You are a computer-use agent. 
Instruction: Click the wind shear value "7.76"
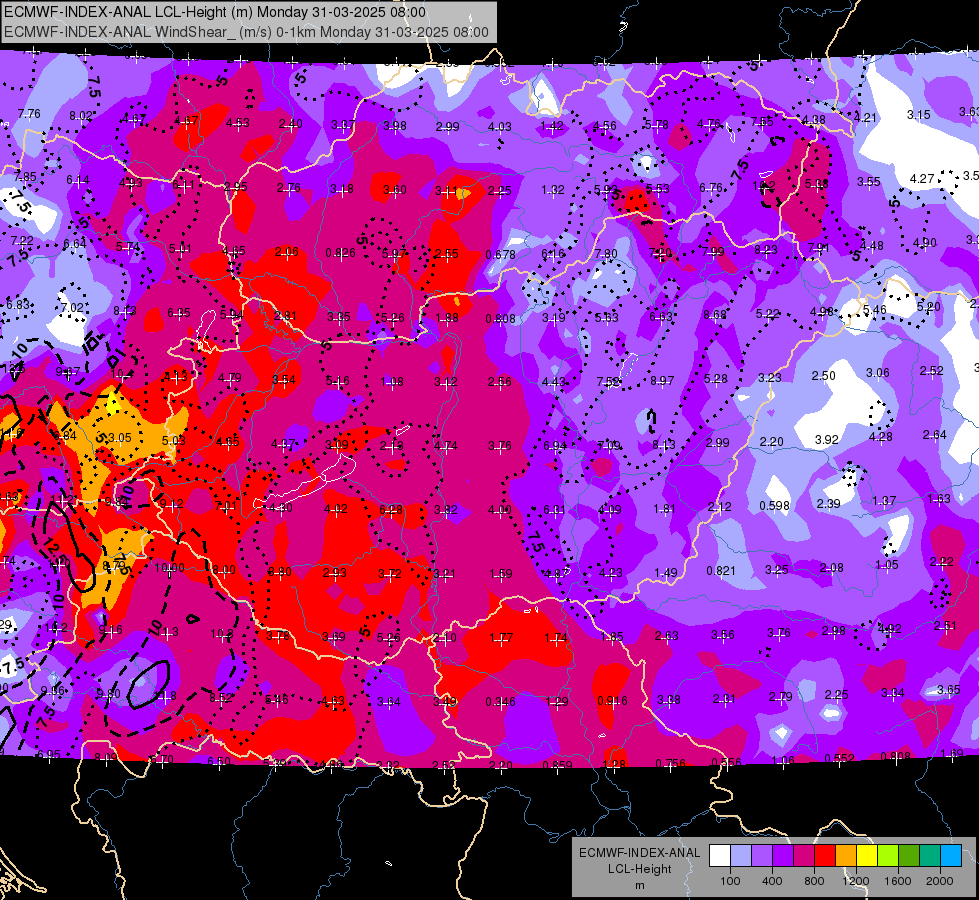pos(29,114)
